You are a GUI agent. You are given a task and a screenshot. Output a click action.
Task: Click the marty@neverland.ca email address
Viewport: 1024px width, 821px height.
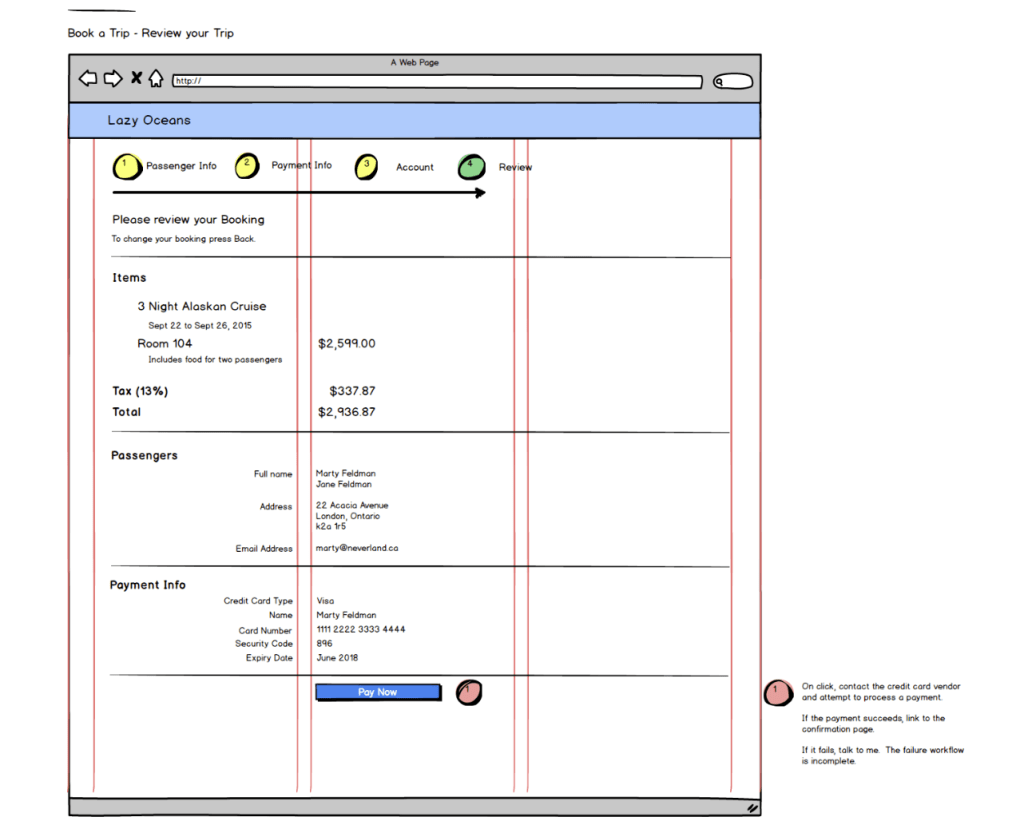tap(357, 548)
